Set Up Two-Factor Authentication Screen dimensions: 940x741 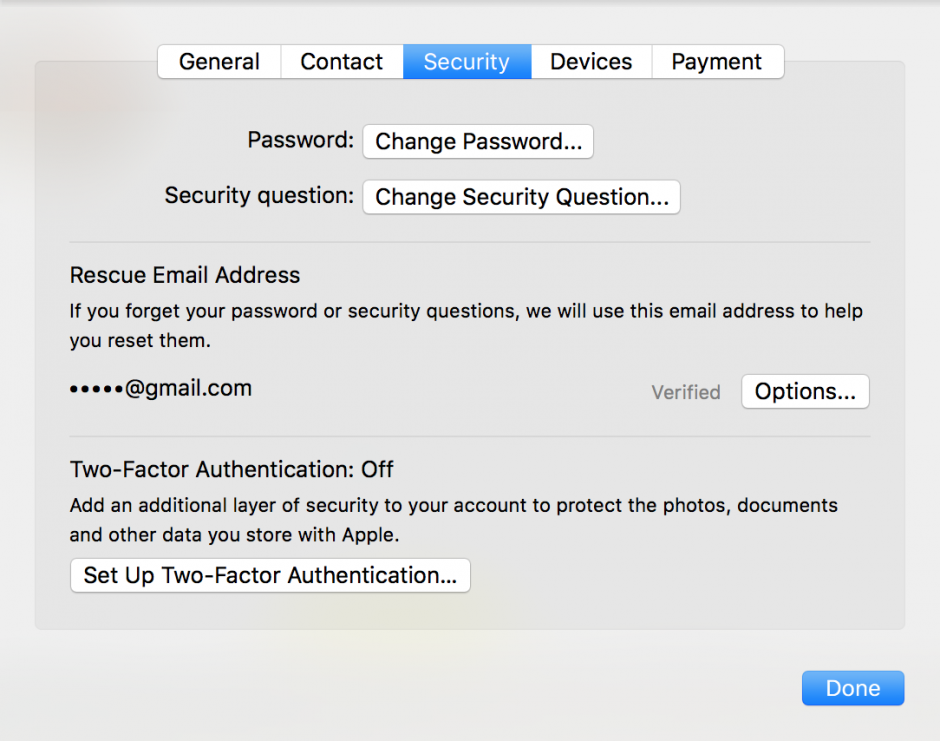[x=269, y=575]
